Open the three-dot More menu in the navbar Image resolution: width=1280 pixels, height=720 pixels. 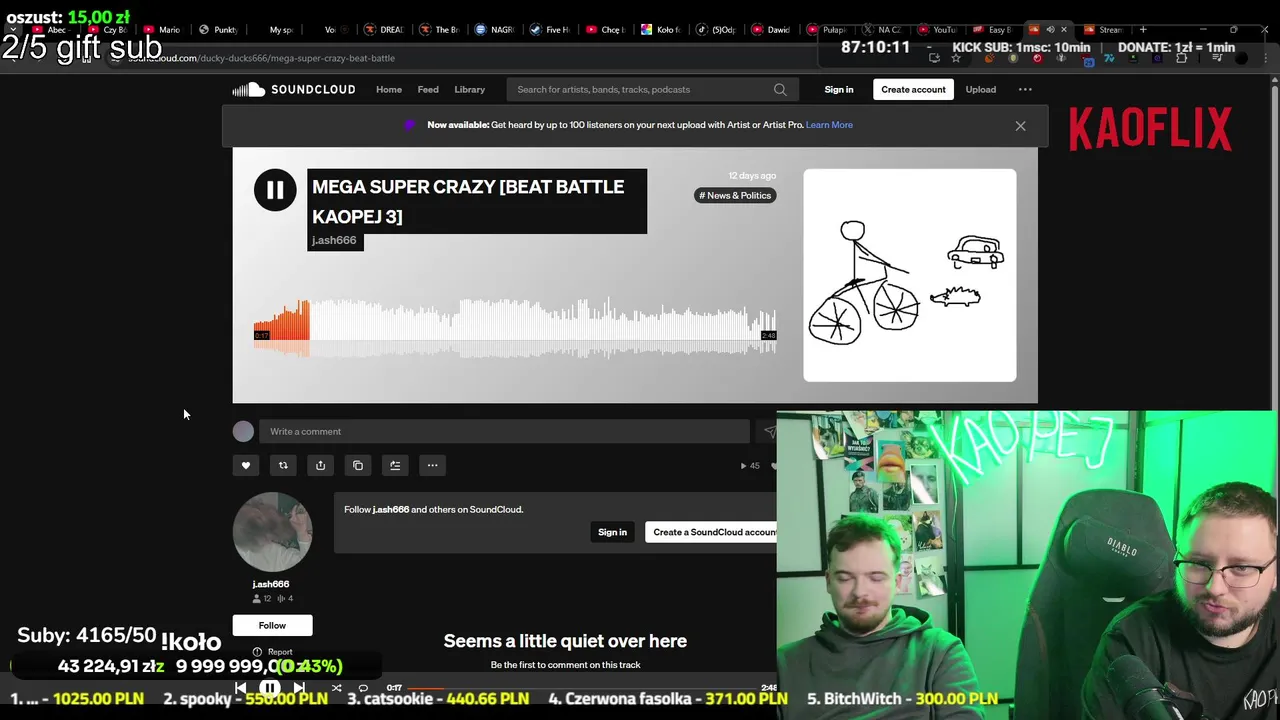click(x=1025, y=90)
